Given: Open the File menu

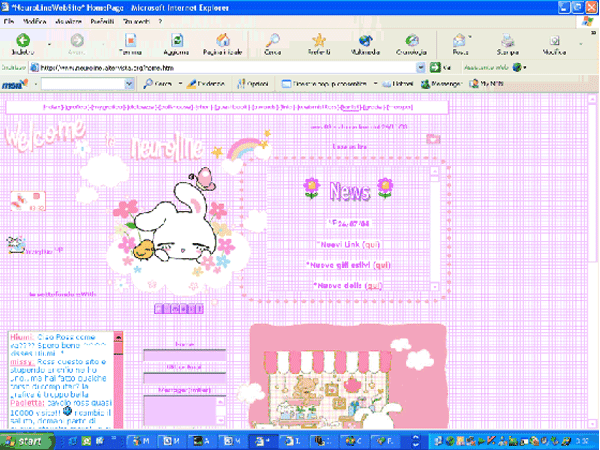Looking at the screenshot, I should pos(9,21).
